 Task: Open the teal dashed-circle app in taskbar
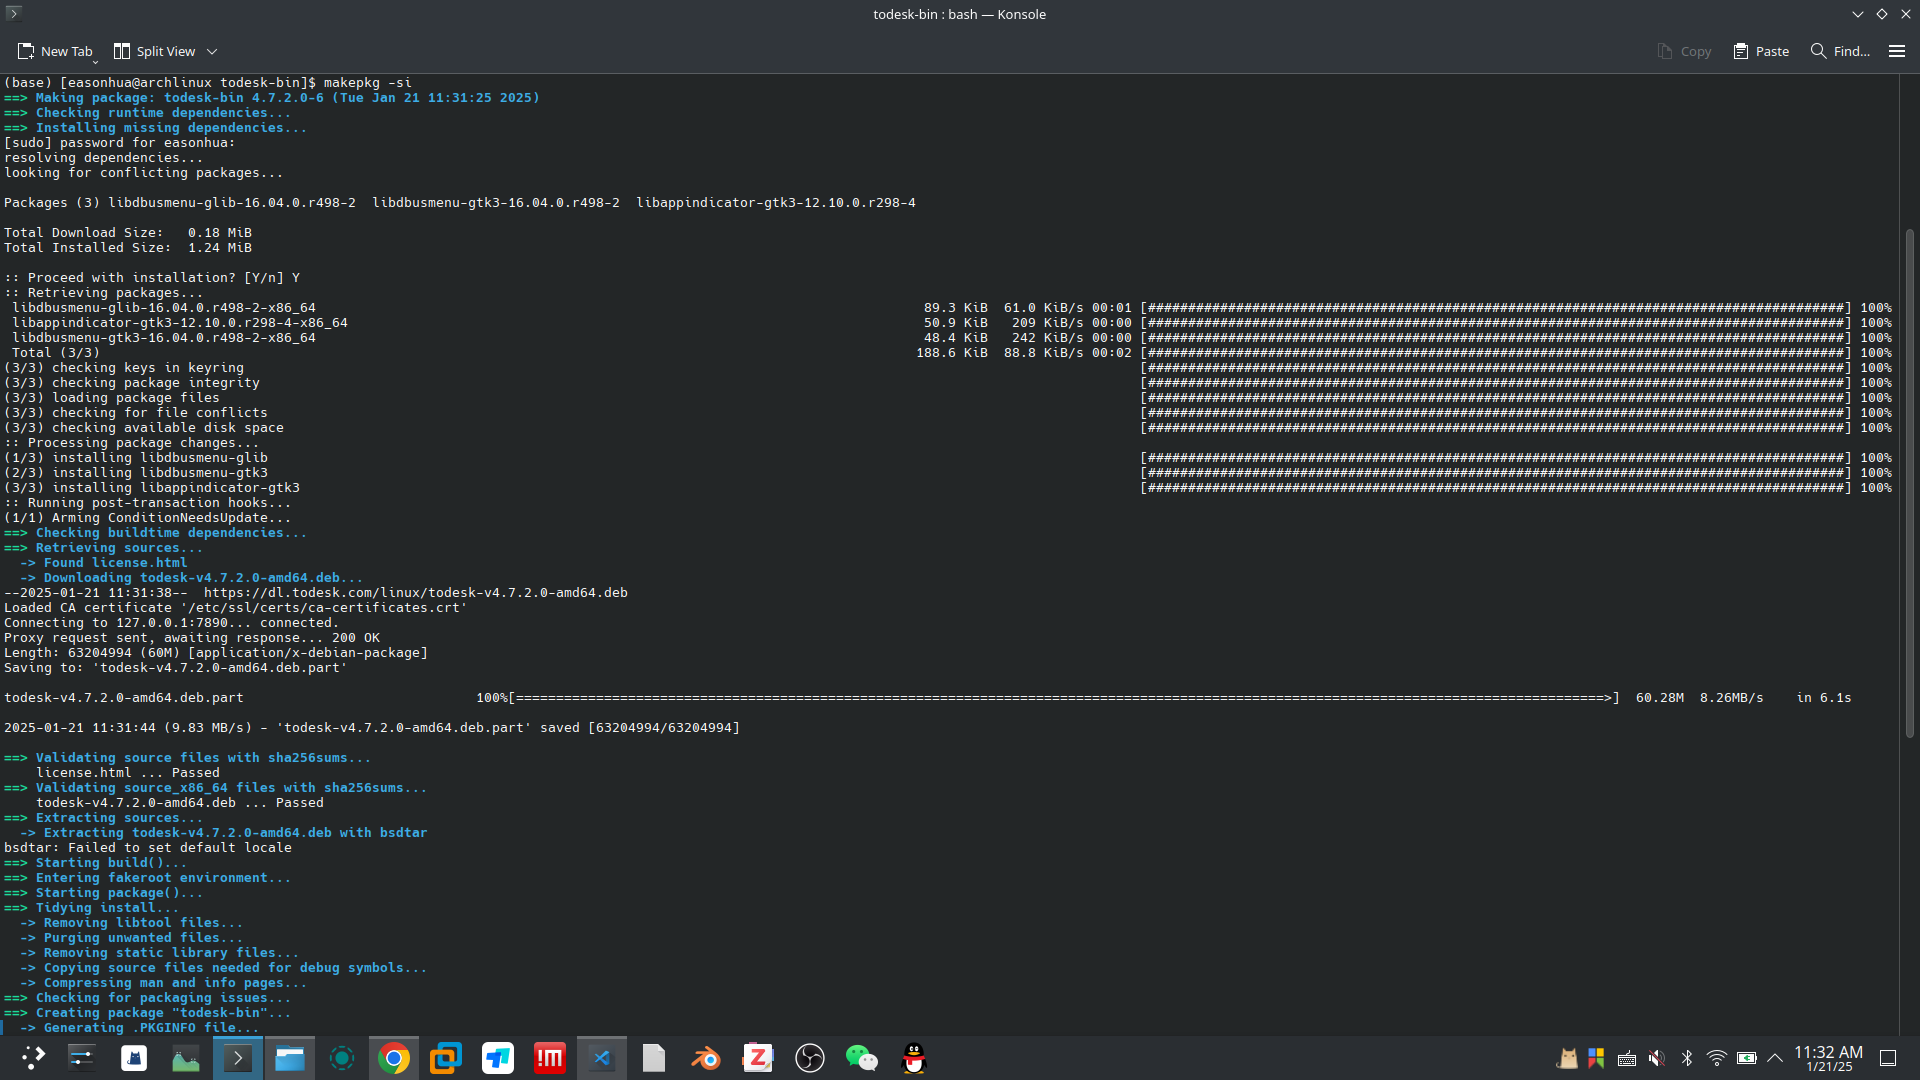[342, 1058]
